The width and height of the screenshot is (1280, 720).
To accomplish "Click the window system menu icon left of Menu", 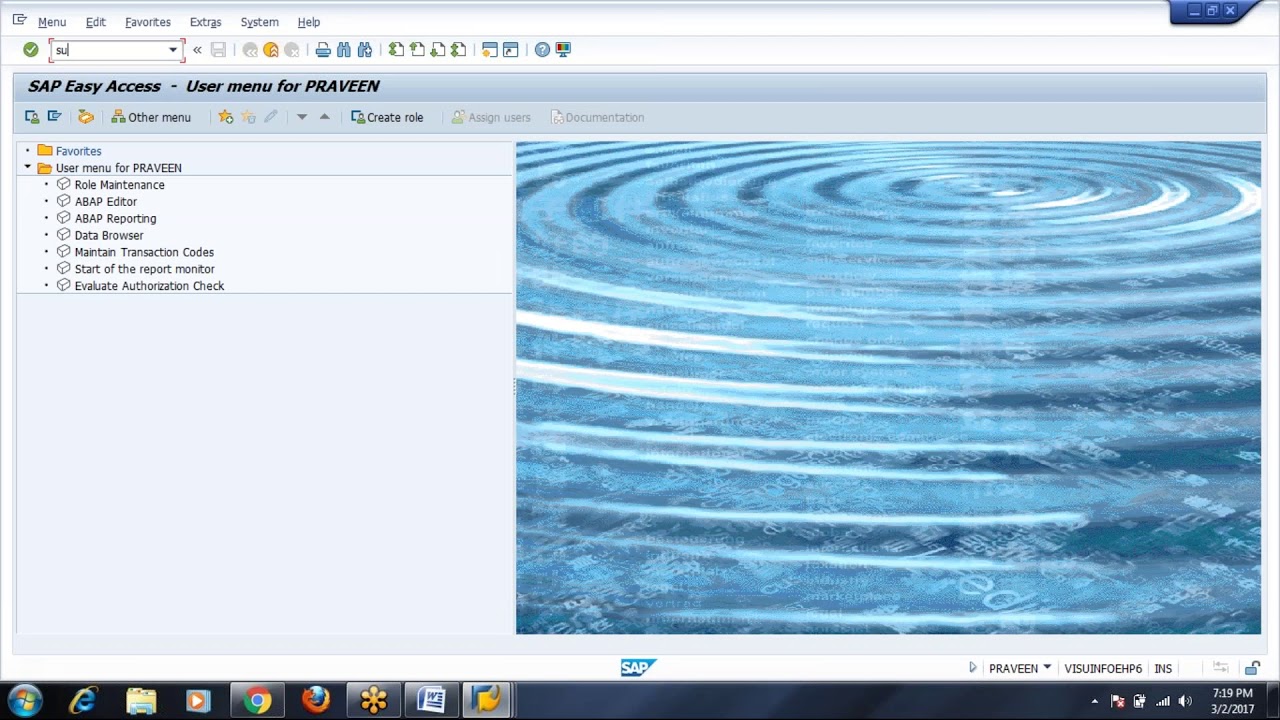I will pos(19,20).
